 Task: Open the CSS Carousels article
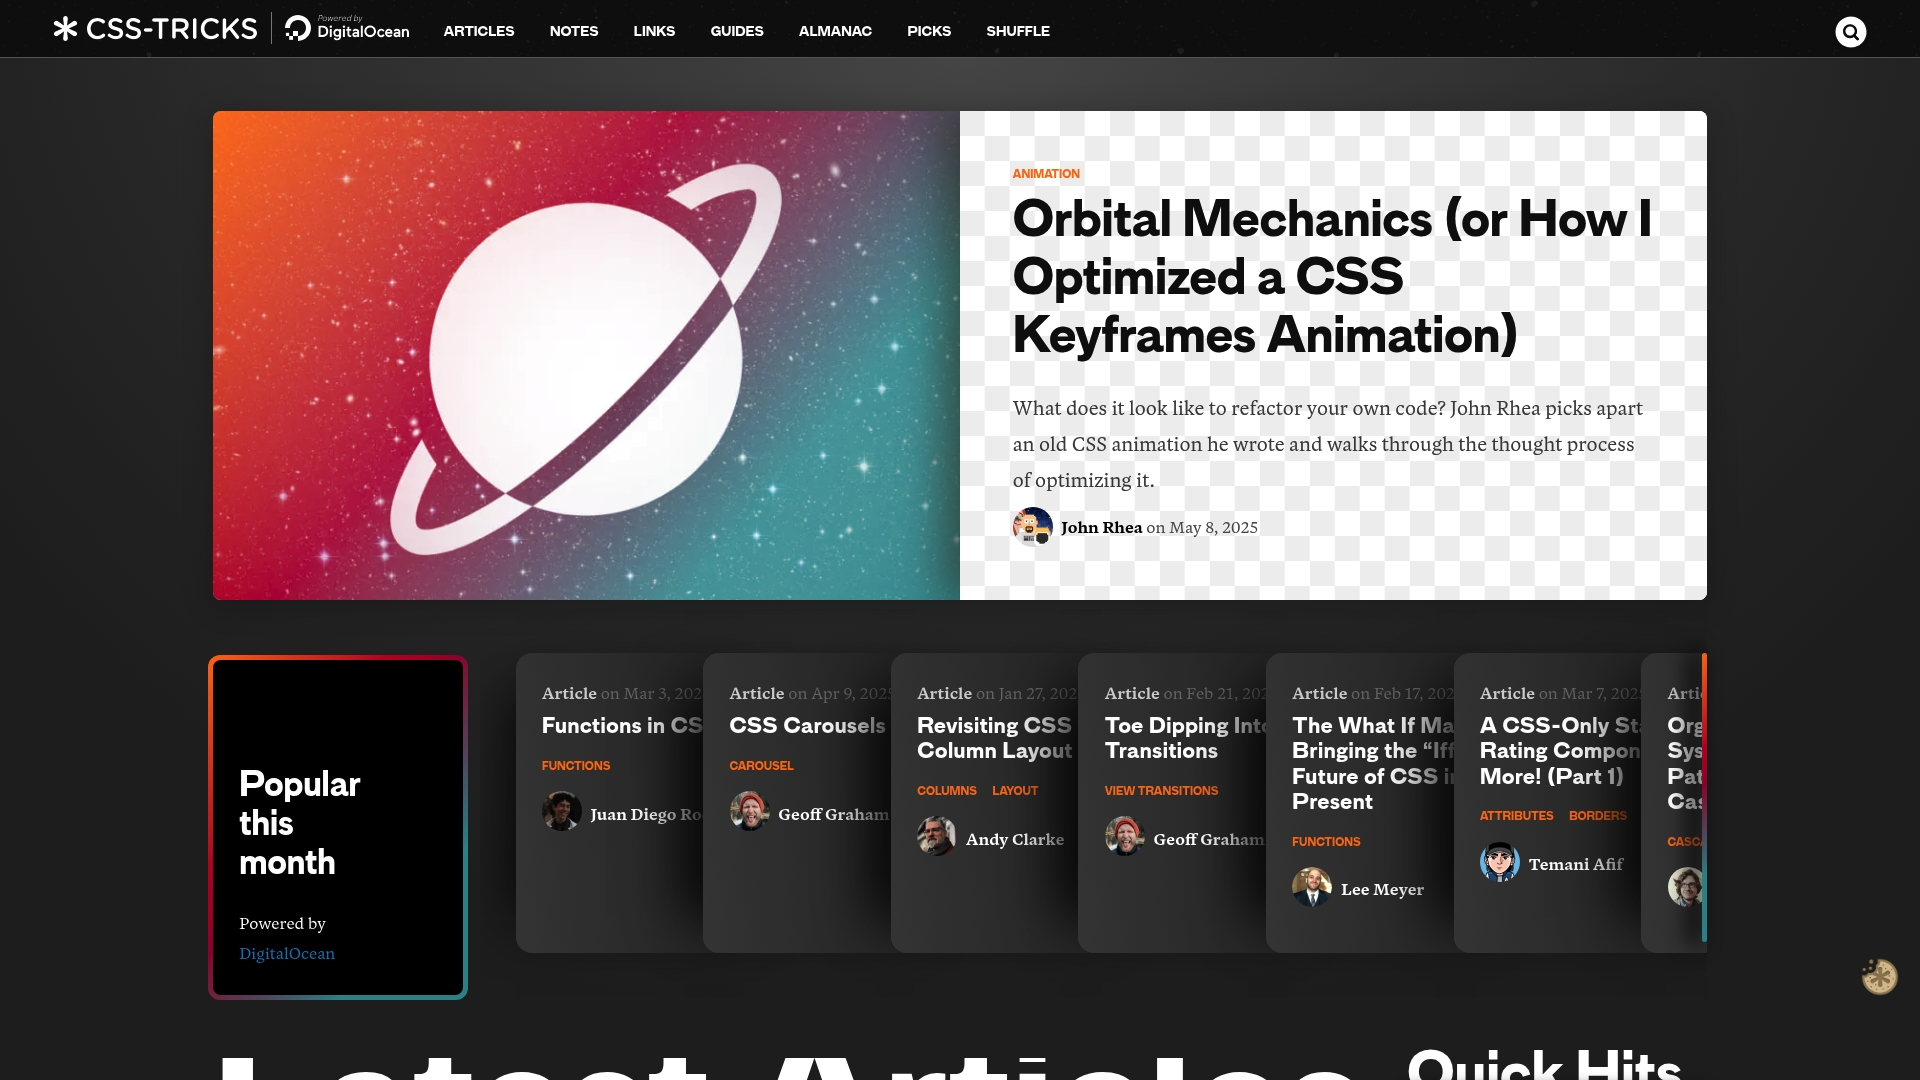click(807, 726)
